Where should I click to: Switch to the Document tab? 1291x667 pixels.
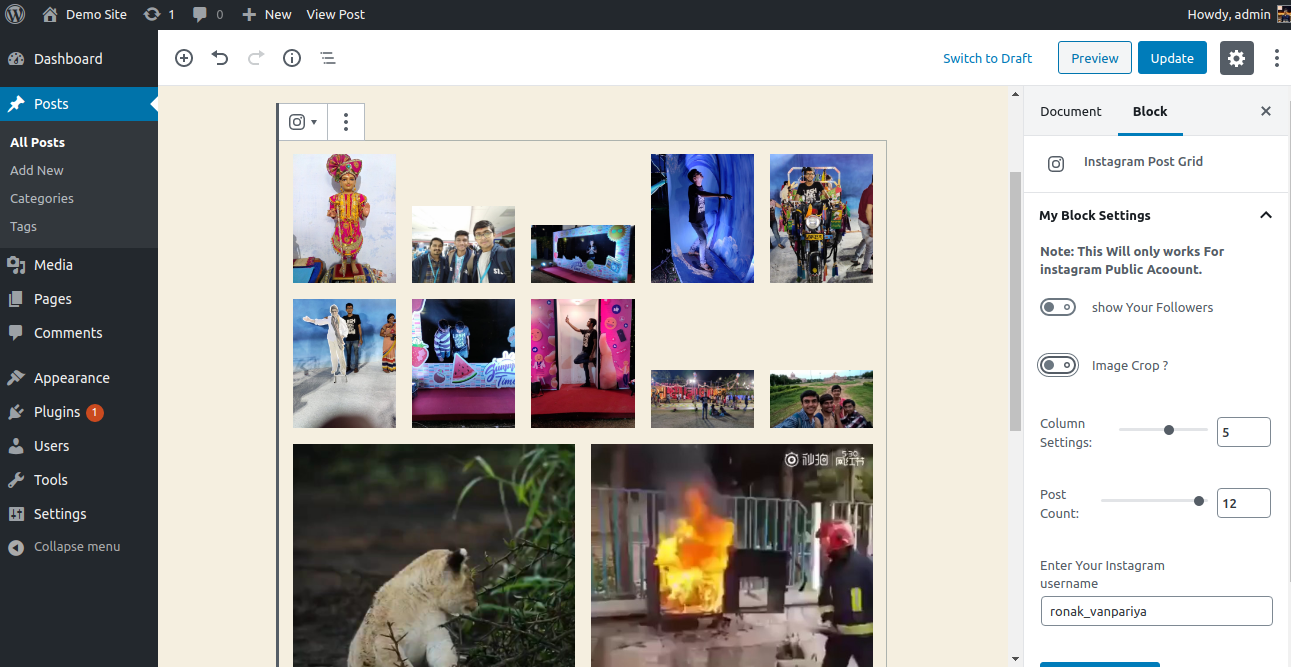coord(1070,111)
